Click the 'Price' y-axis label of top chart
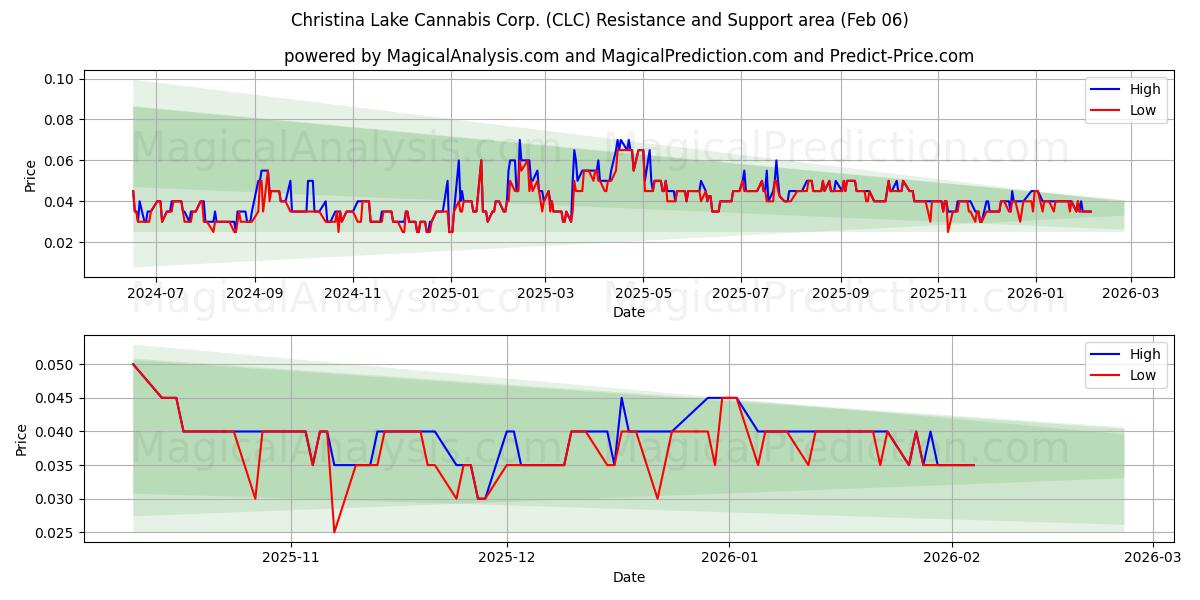The height and width of the screenshot is (600, 1200). [30, 173]
